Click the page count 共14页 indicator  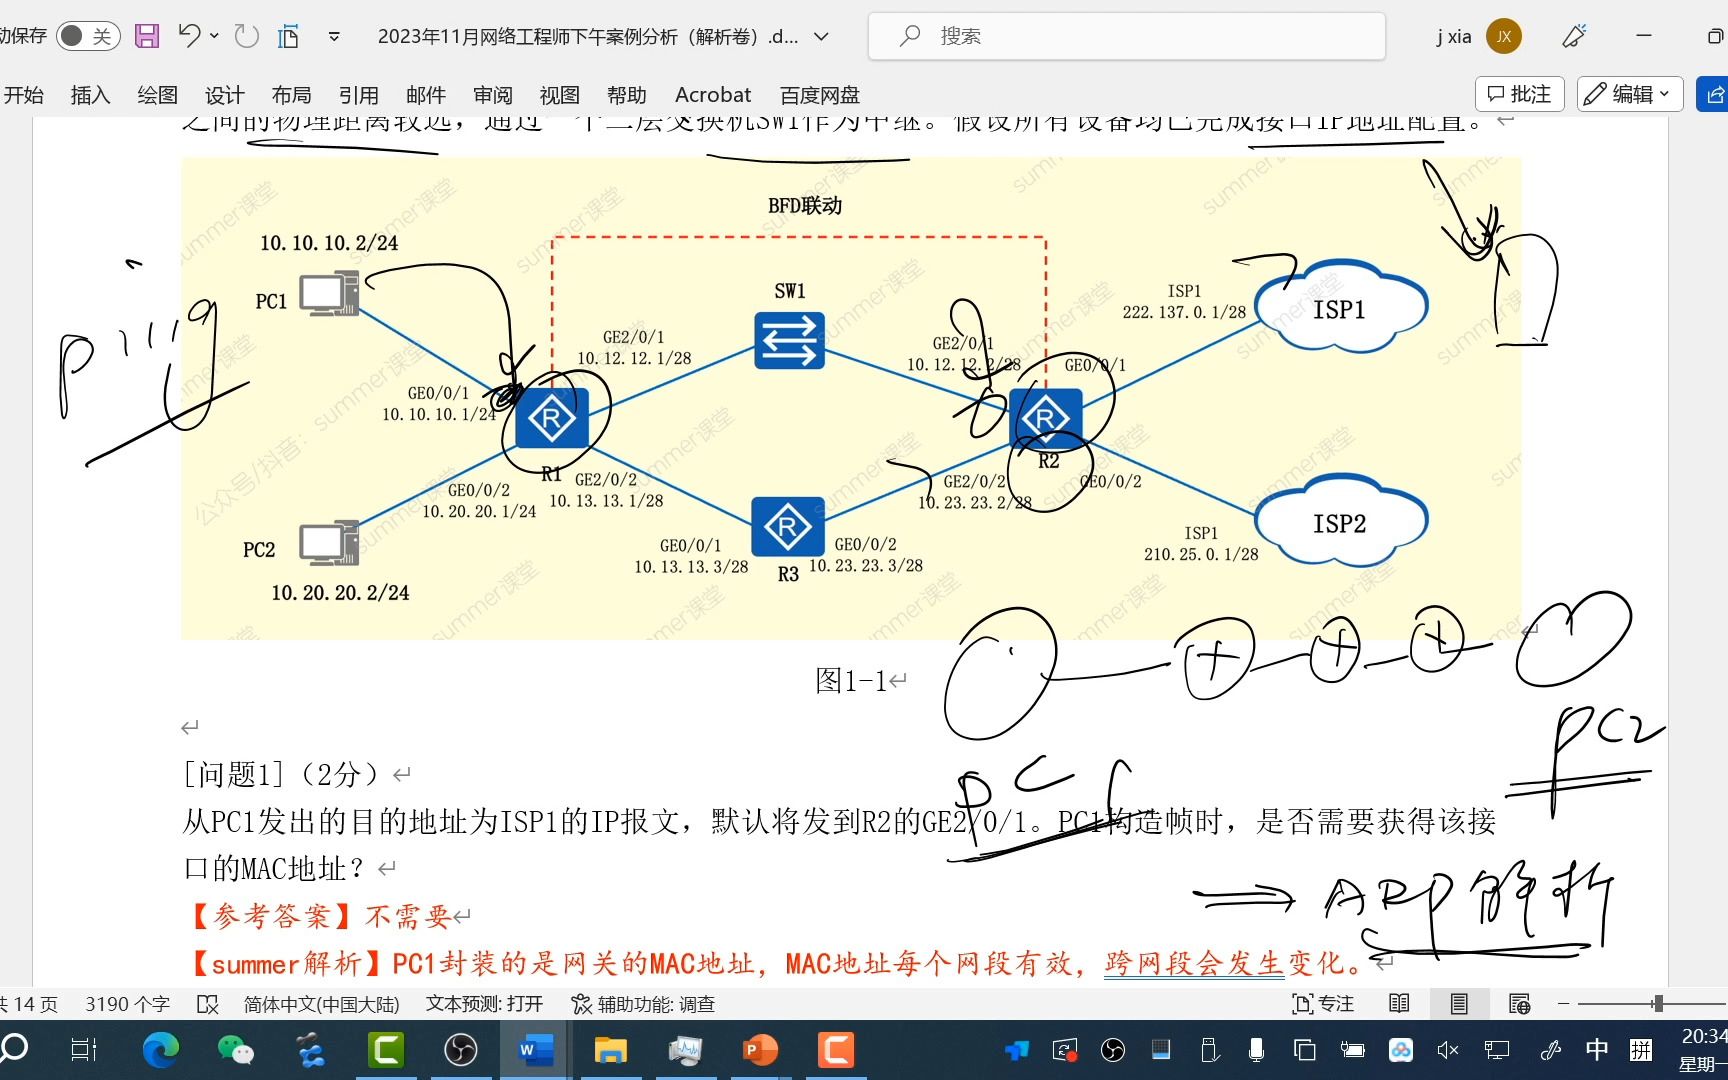coord(30,1004)
